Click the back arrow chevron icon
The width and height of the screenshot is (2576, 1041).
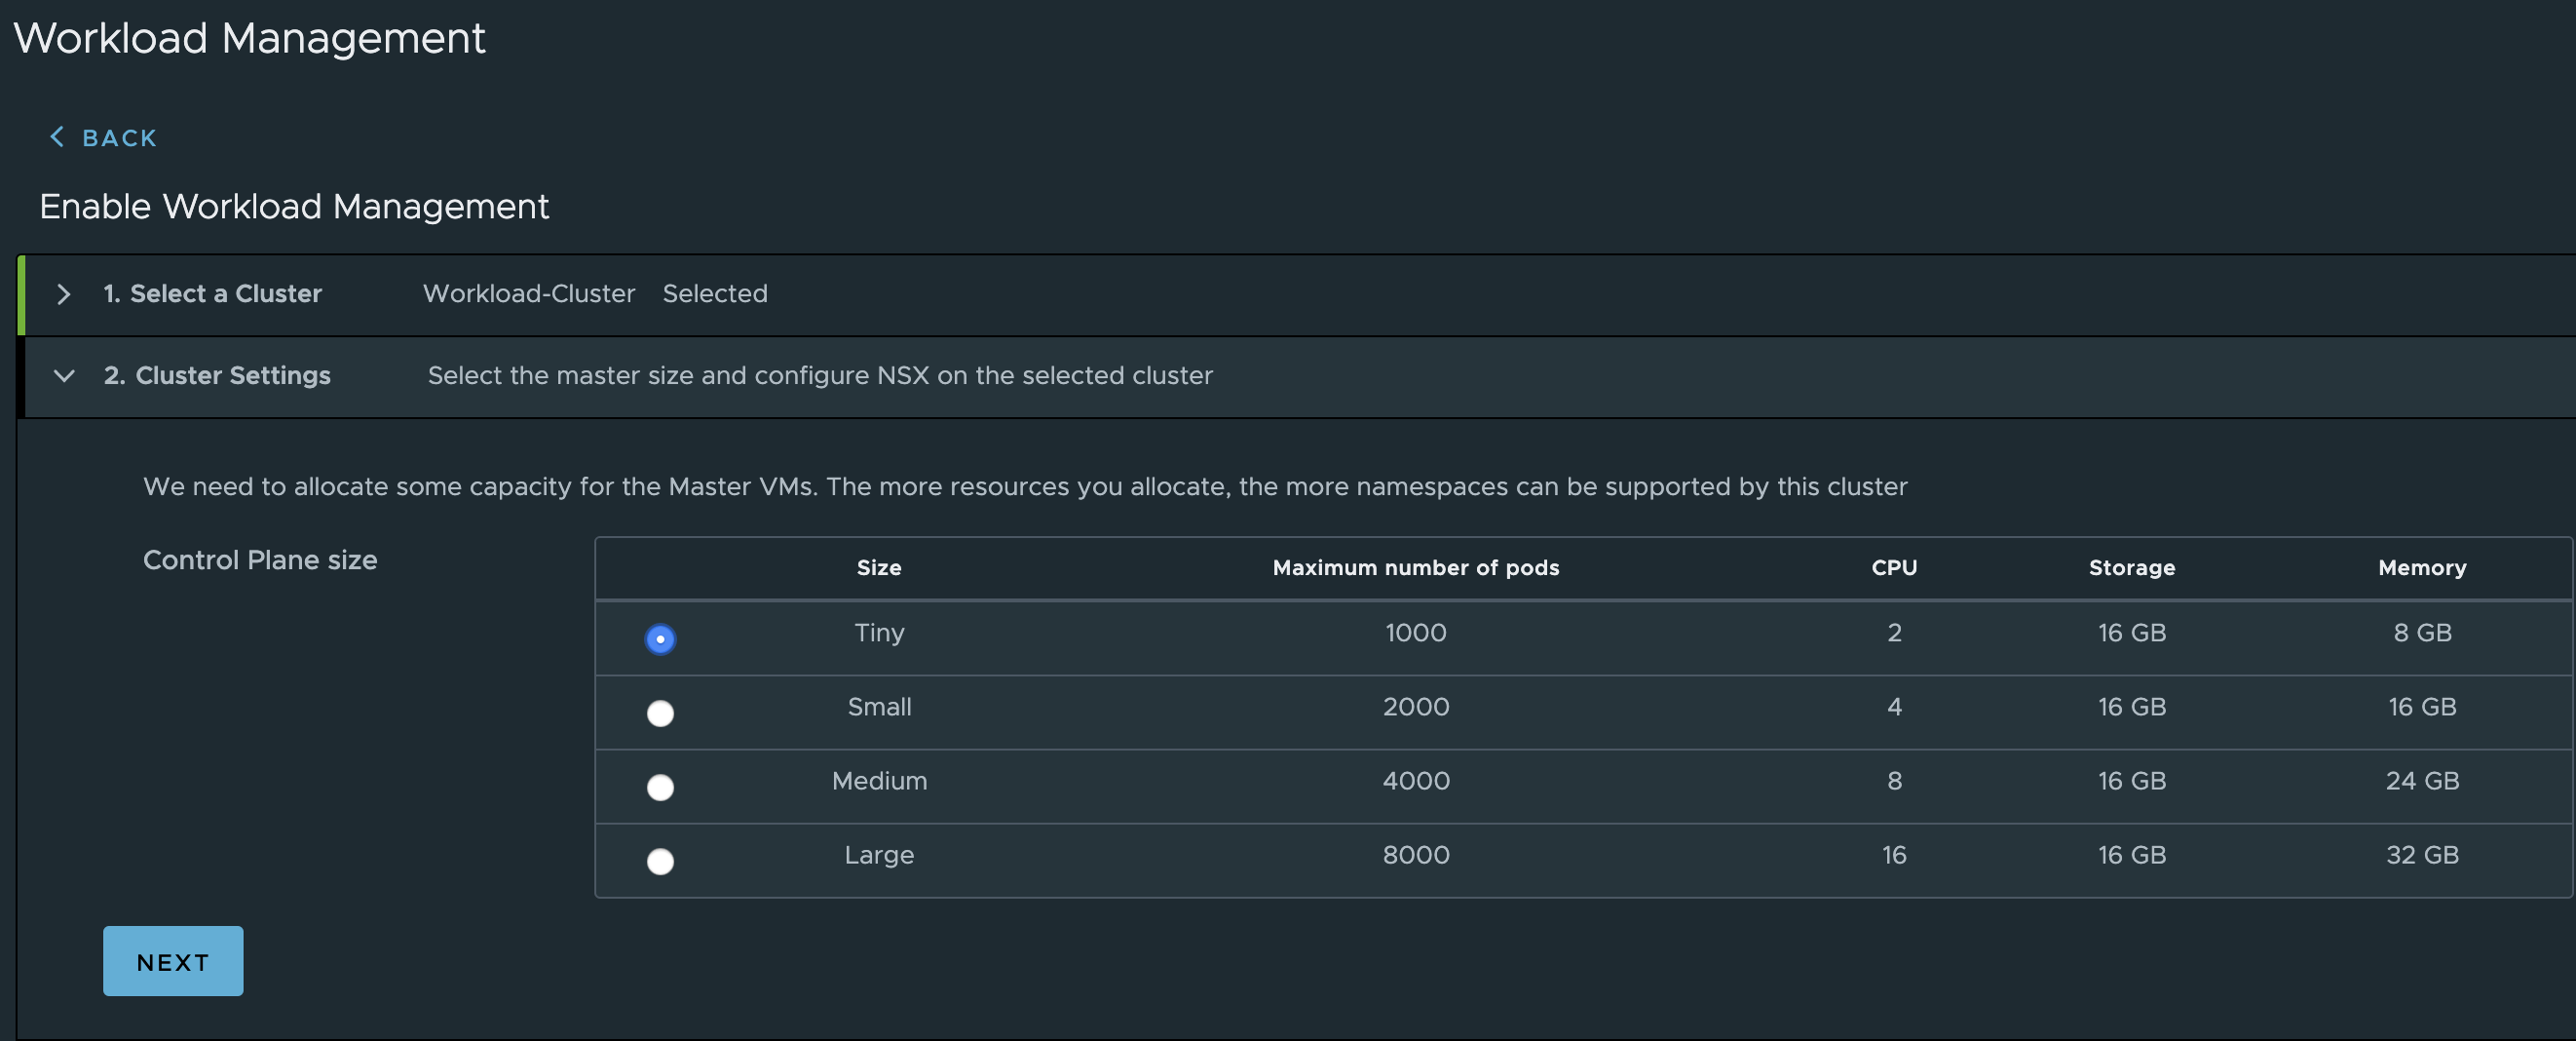(57, 137)
